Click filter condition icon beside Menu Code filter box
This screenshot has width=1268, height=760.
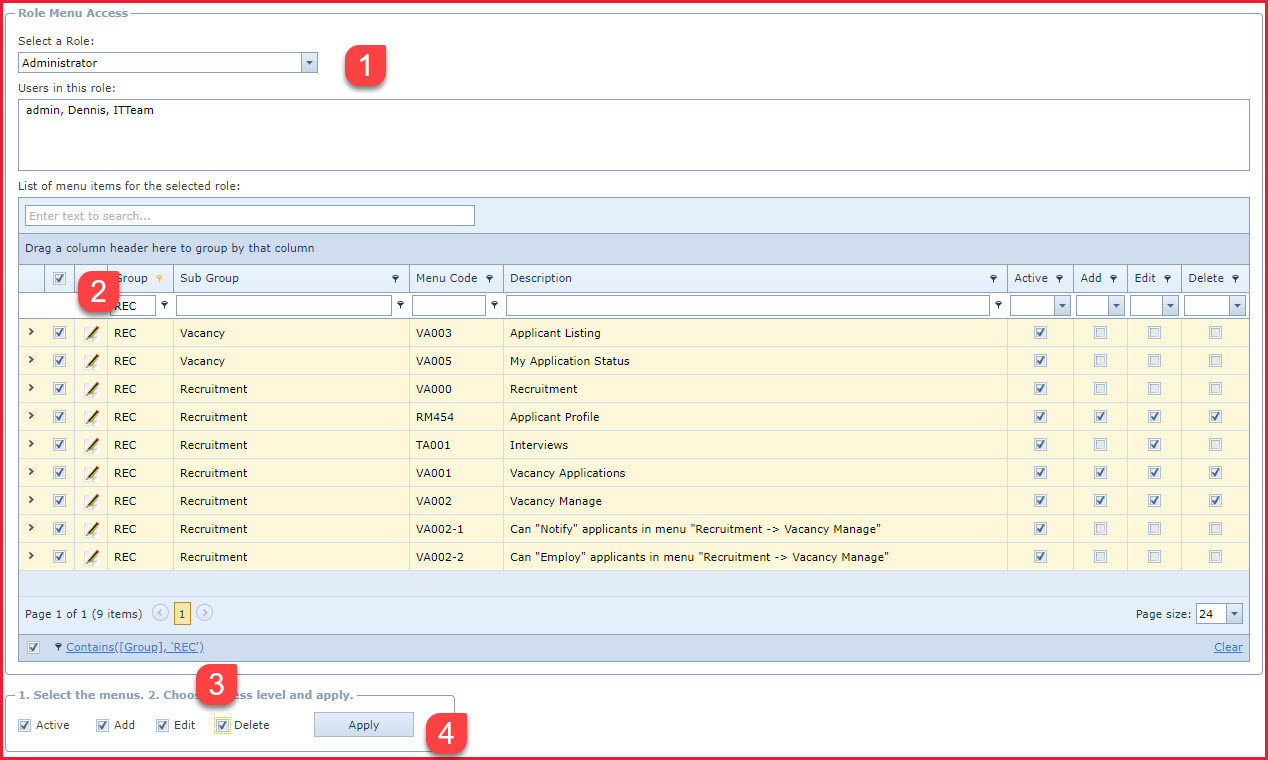click(494, 306)
